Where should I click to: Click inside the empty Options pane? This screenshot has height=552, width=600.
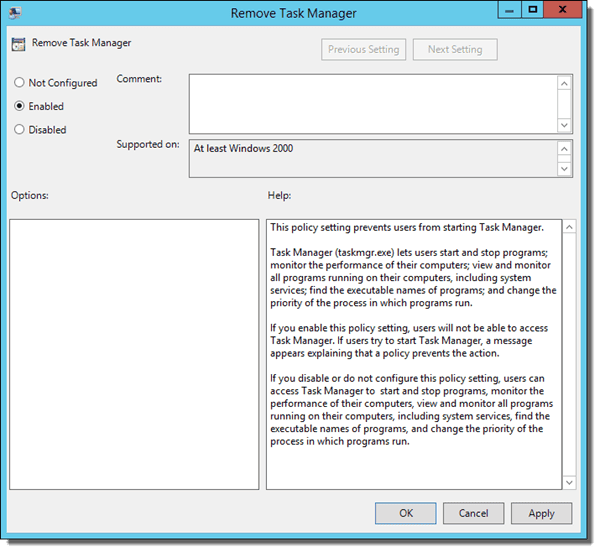tap(134, 354)
